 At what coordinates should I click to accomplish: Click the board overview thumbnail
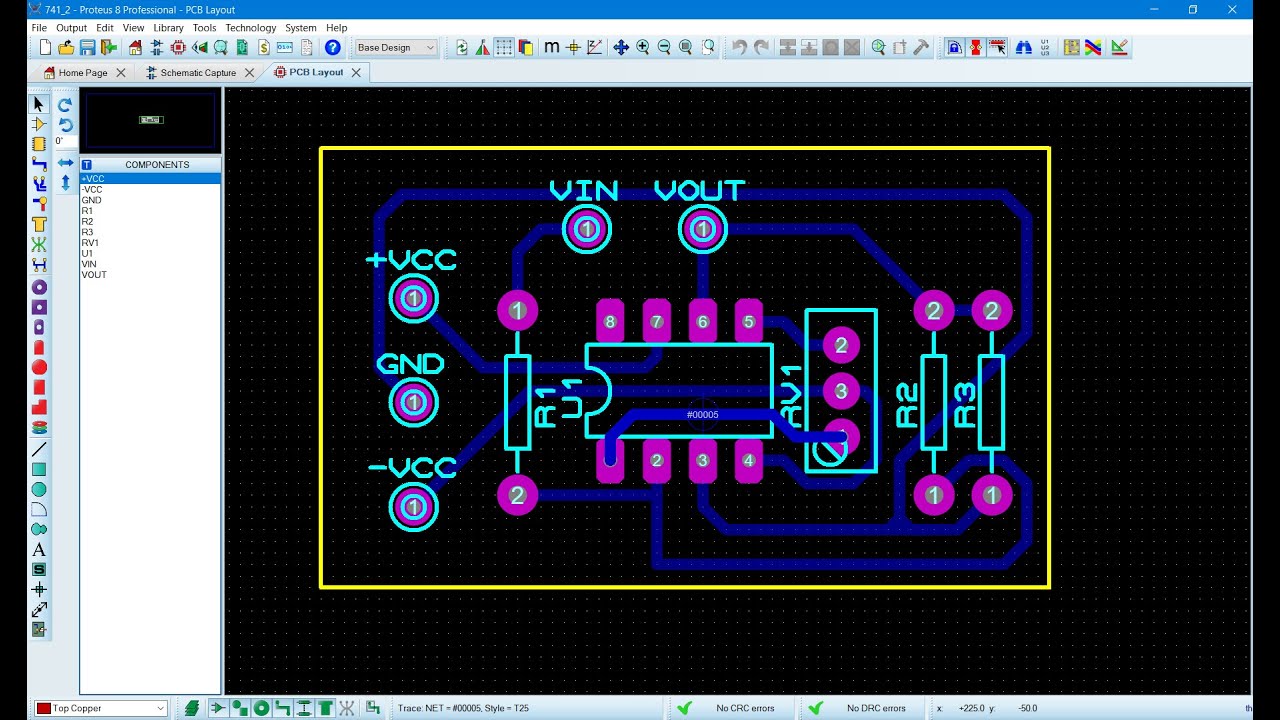(x=150, y=120)
